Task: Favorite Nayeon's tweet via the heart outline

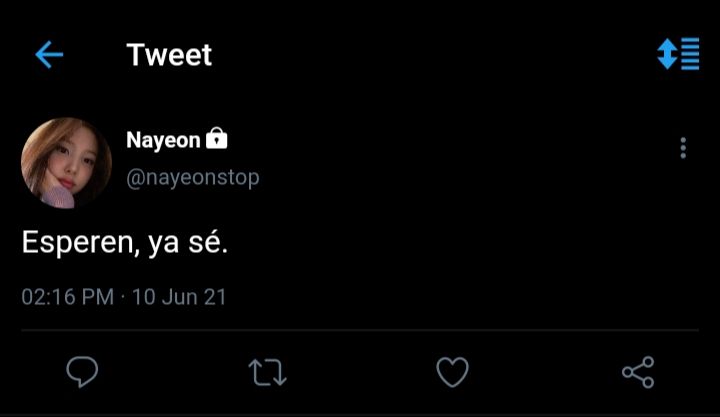Action: pyautogui.click(x=452, y=372)
